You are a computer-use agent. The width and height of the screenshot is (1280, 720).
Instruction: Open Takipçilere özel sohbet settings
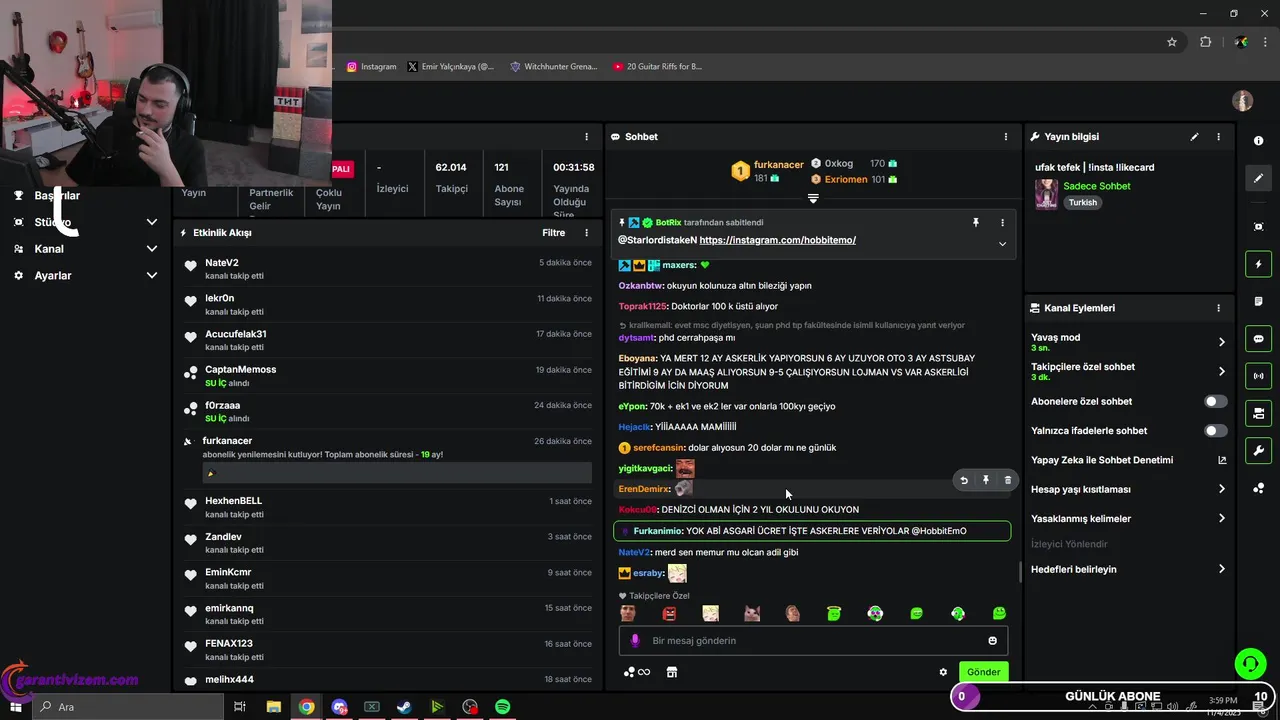pyautogui.click(x=1128, y=371)
